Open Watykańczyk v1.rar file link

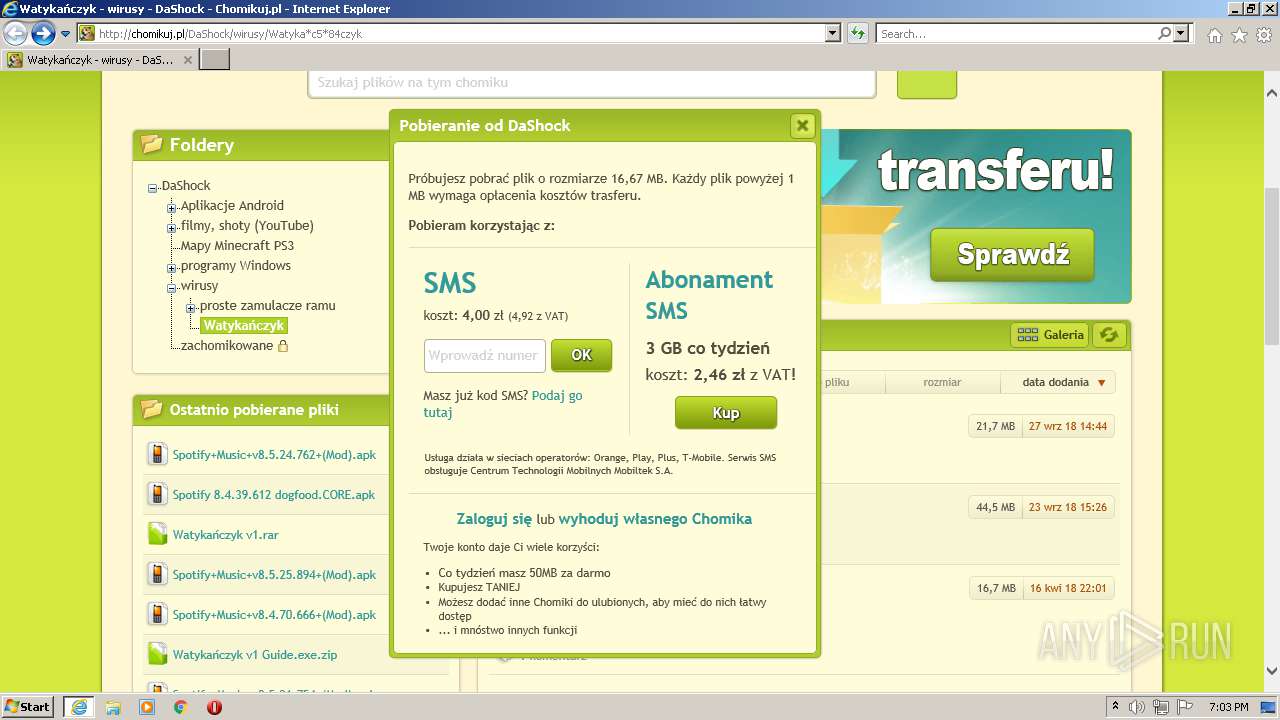225,534
